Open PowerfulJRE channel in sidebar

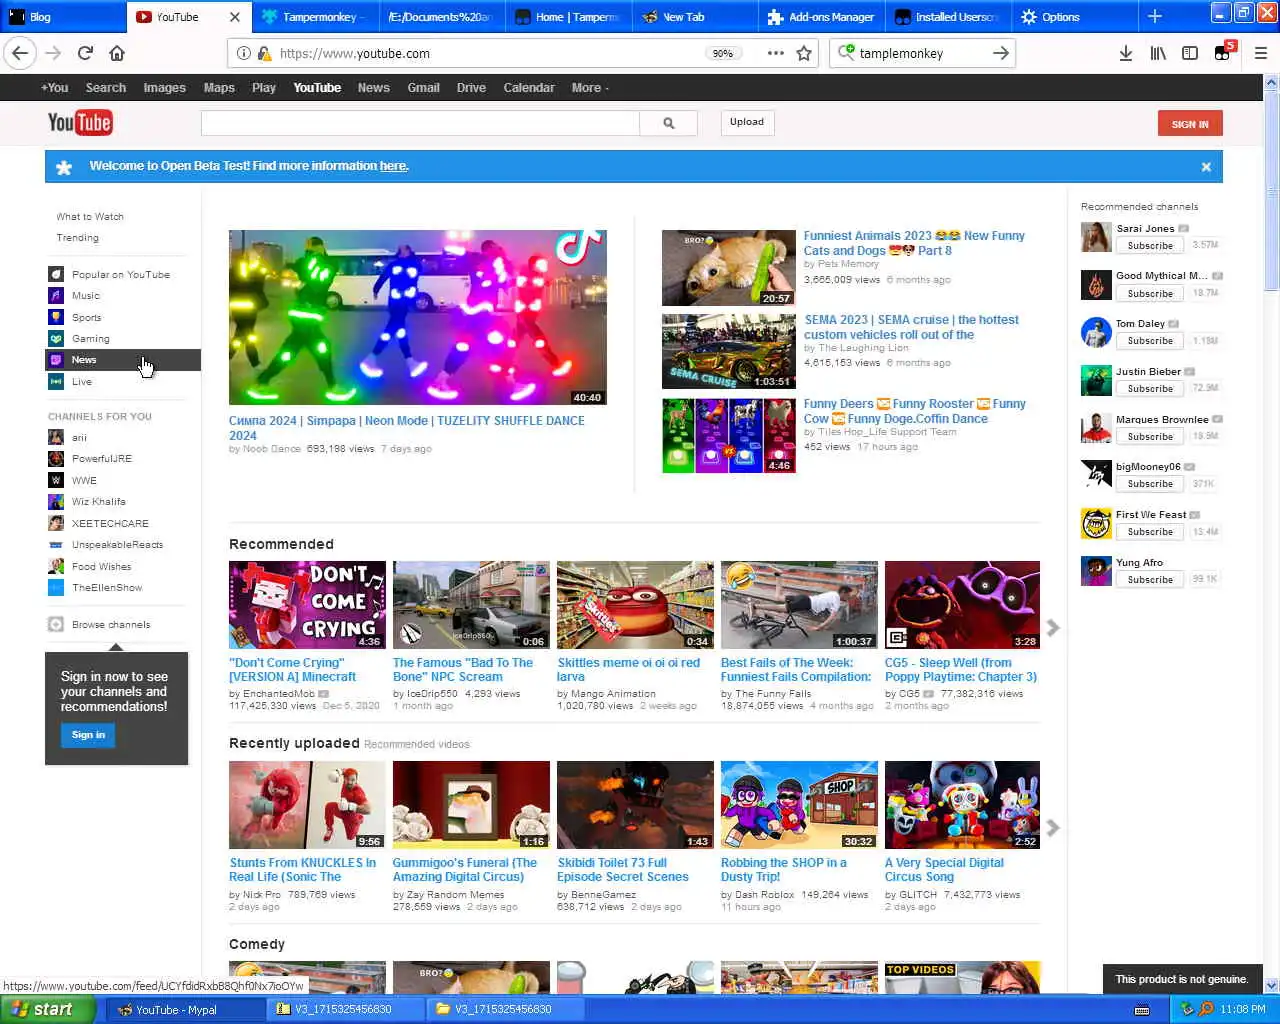point(102,458)
